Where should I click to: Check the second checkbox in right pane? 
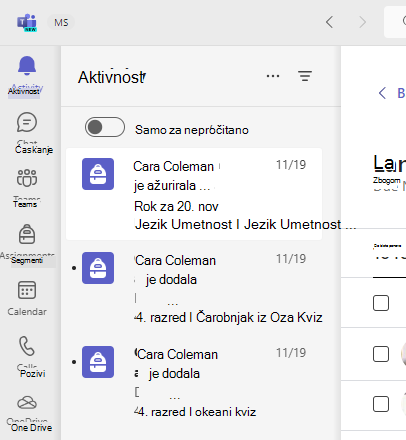[x=381, y=354]
